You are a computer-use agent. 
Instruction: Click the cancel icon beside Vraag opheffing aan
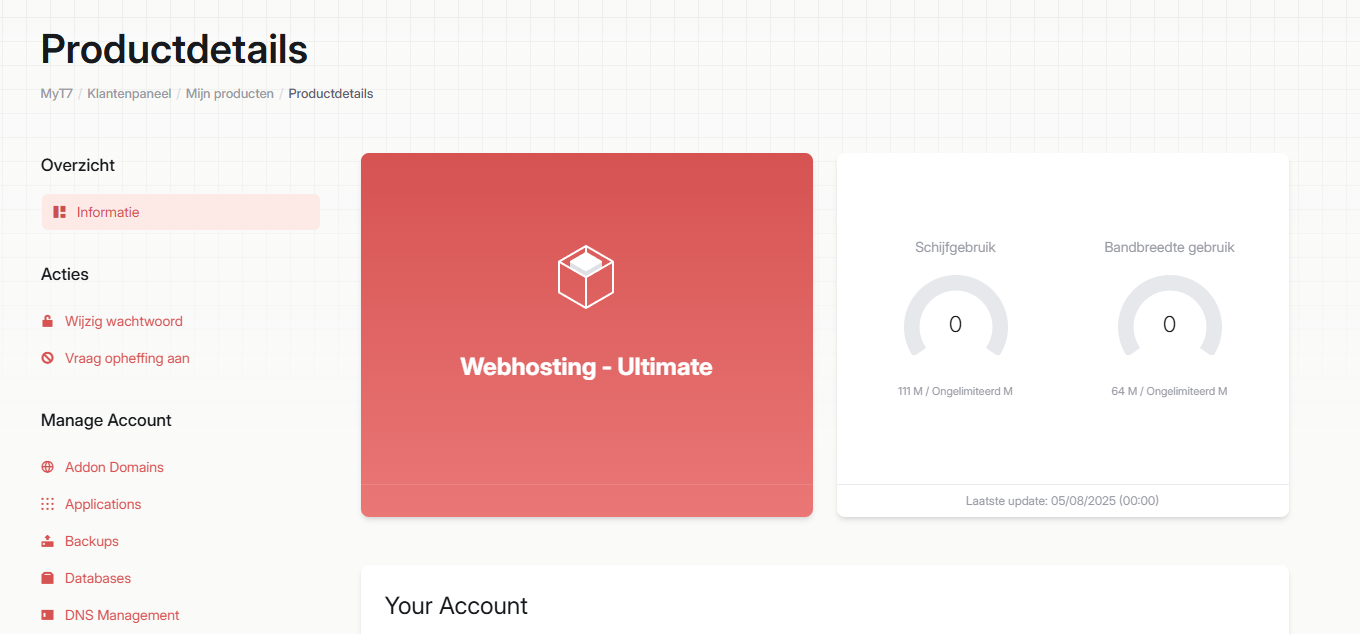[x=47, y=358]
